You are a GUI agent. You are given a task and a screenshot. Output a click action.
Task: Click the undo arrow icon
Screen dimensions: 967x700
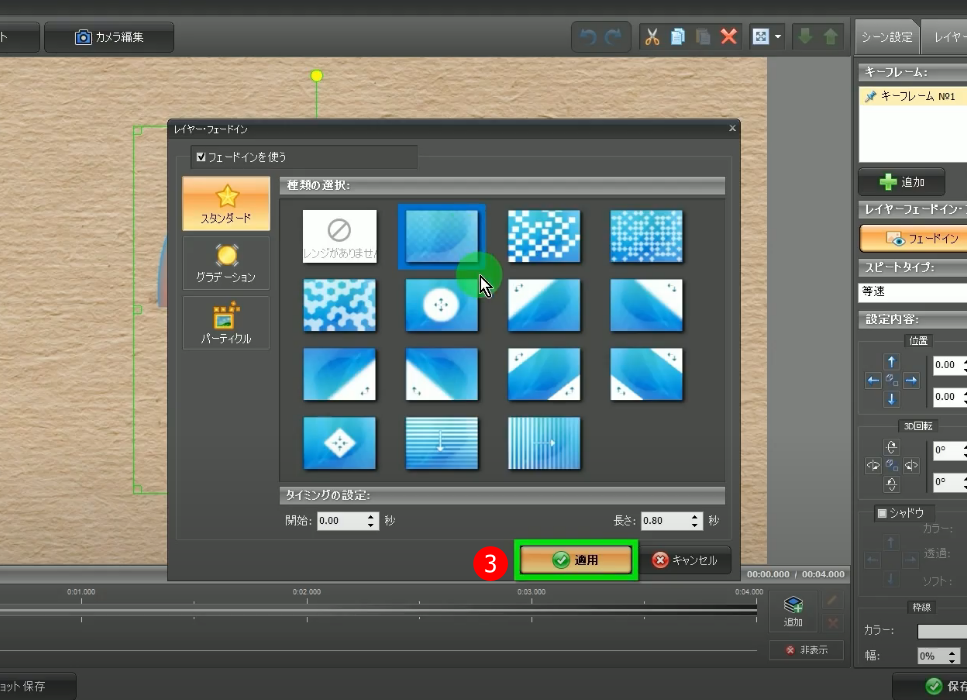[x=588, y=37]
